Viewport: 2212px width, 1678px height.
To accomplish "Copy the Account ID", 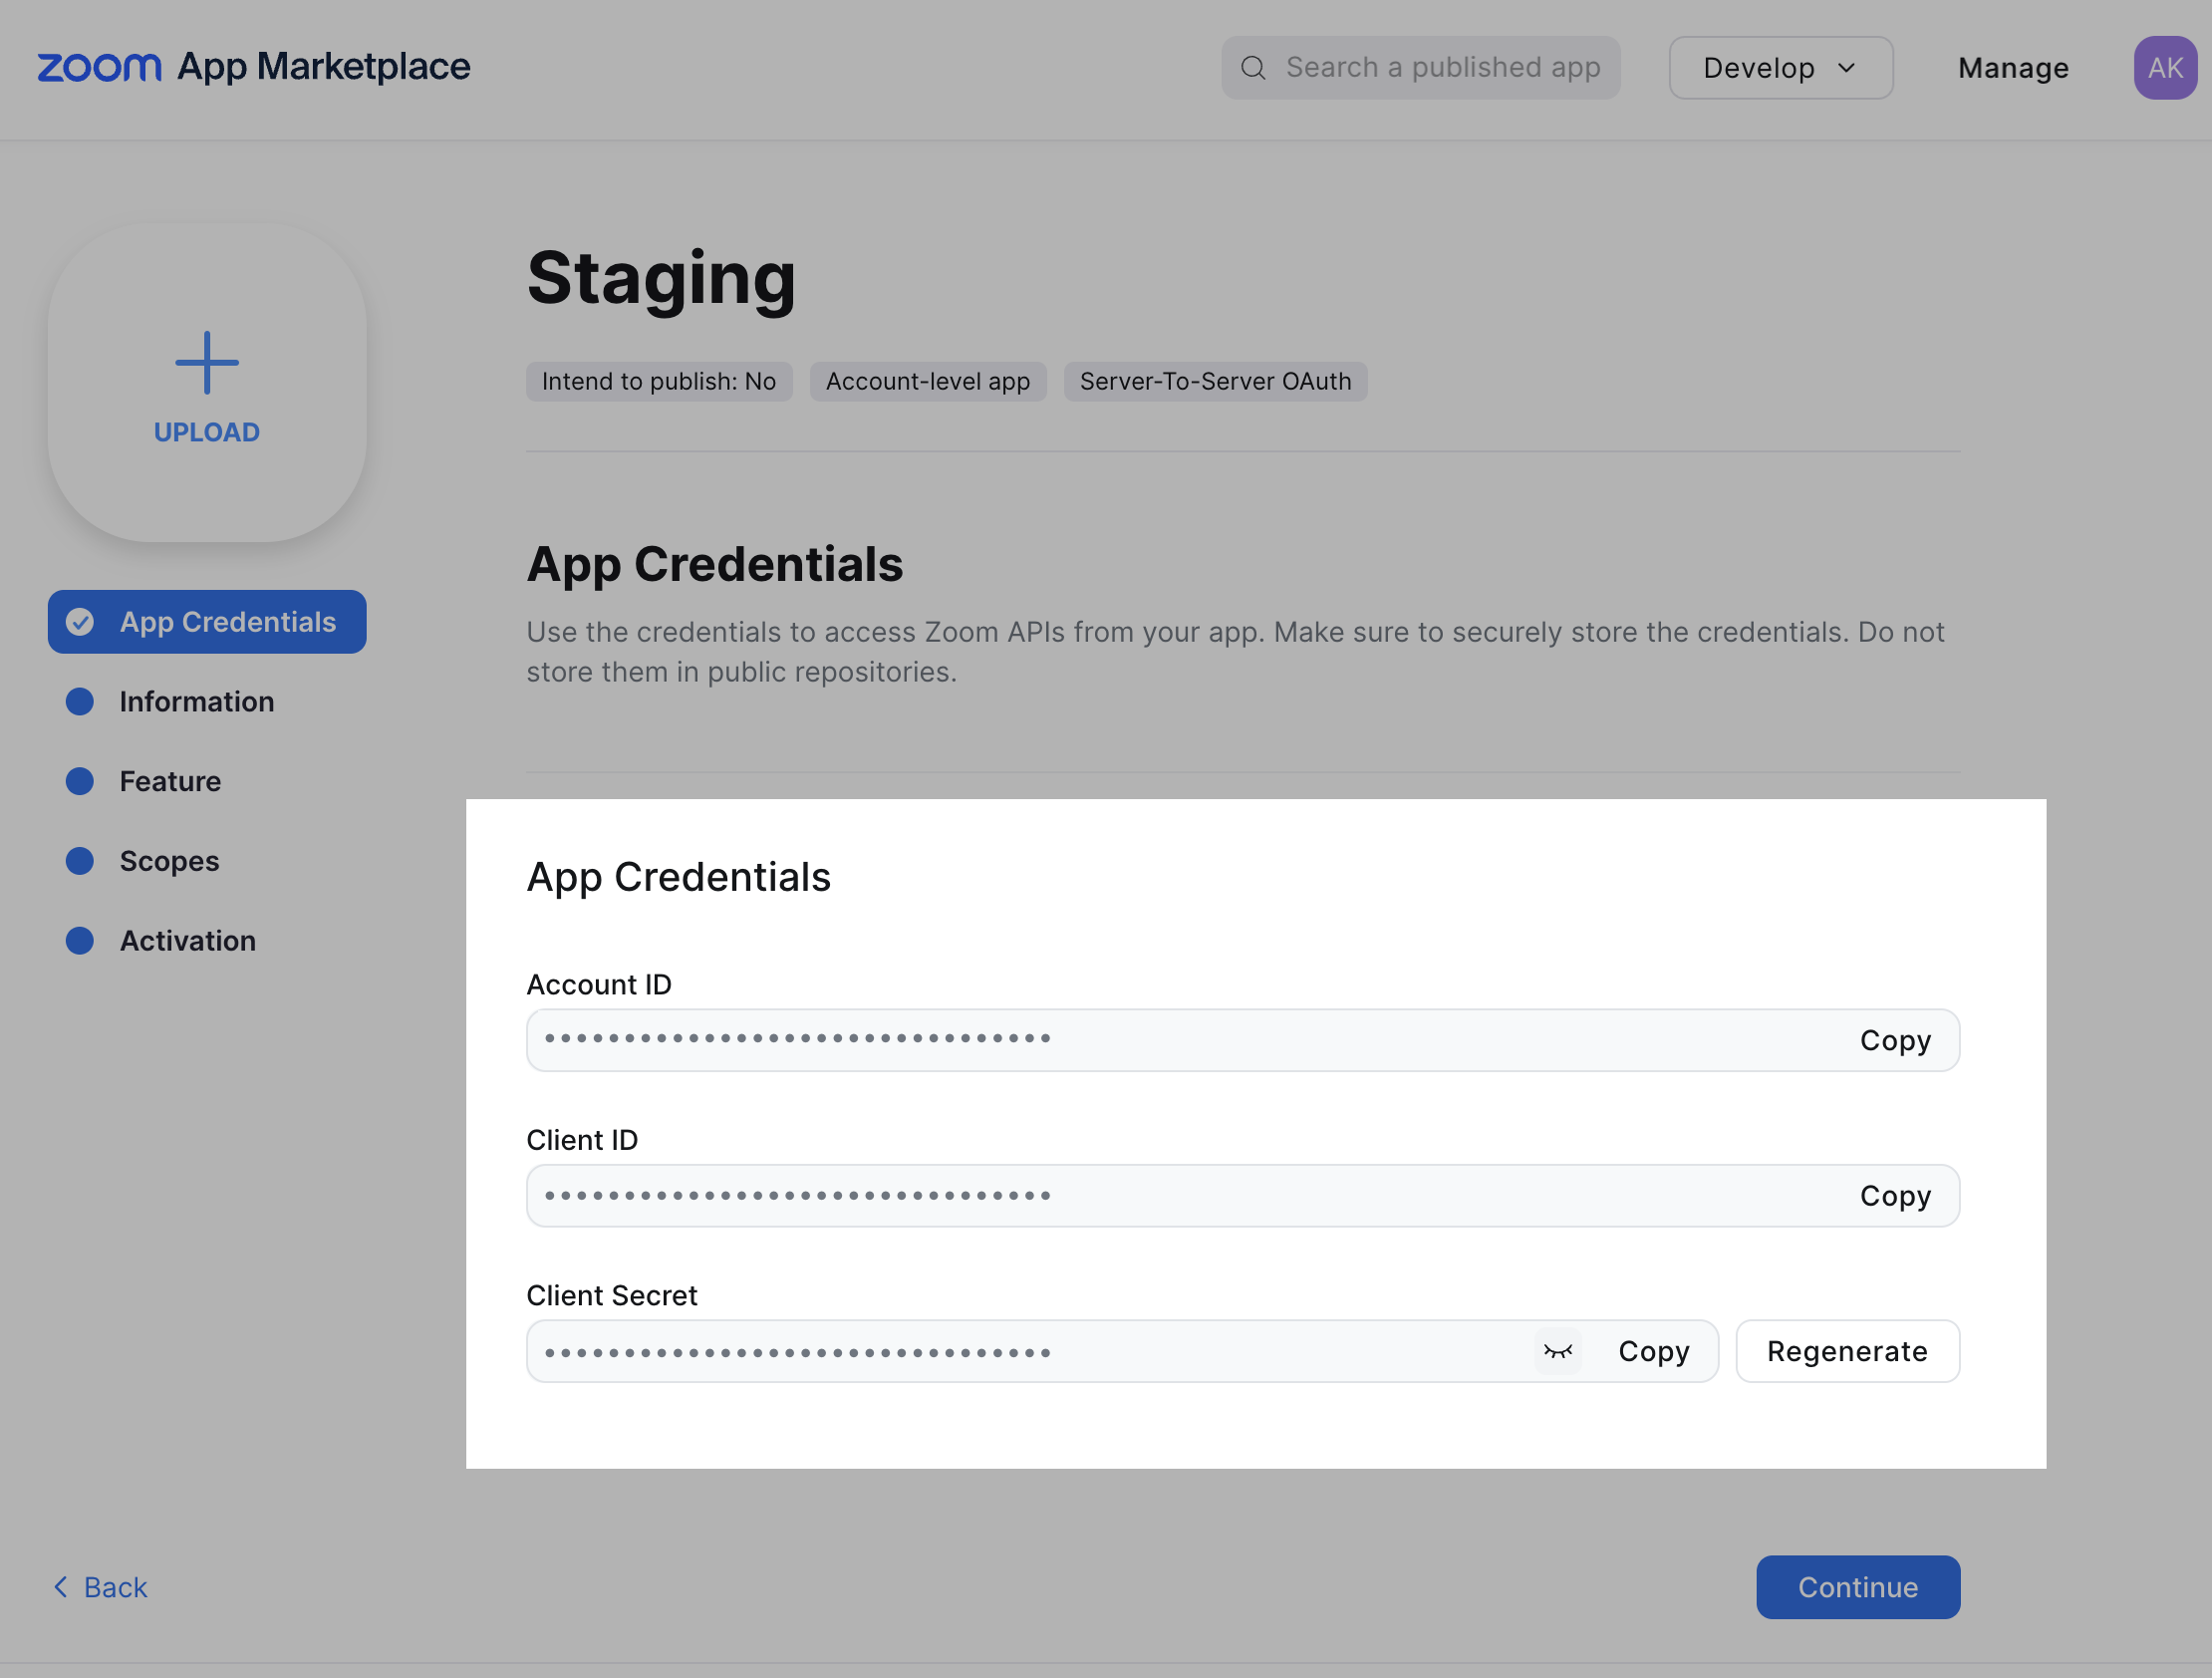I will 1895,1040.
